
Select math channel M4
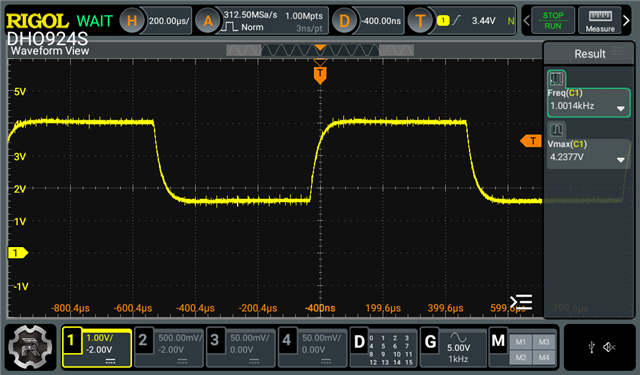(x=544, y=357)
